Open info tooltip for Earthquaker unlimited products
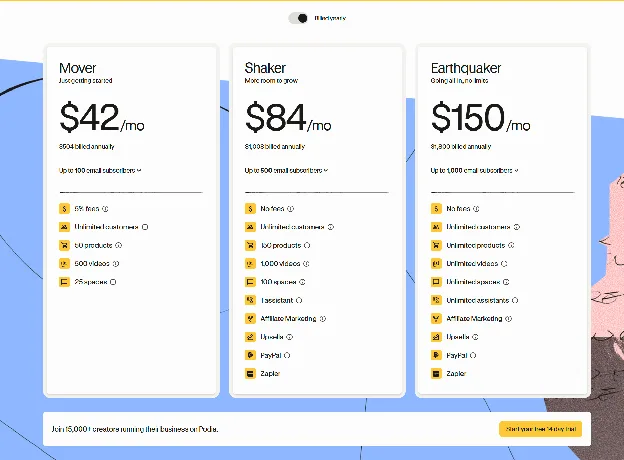The height and width of the screenshot is (460, 624). pyautogui.click(x=511, y=245)
